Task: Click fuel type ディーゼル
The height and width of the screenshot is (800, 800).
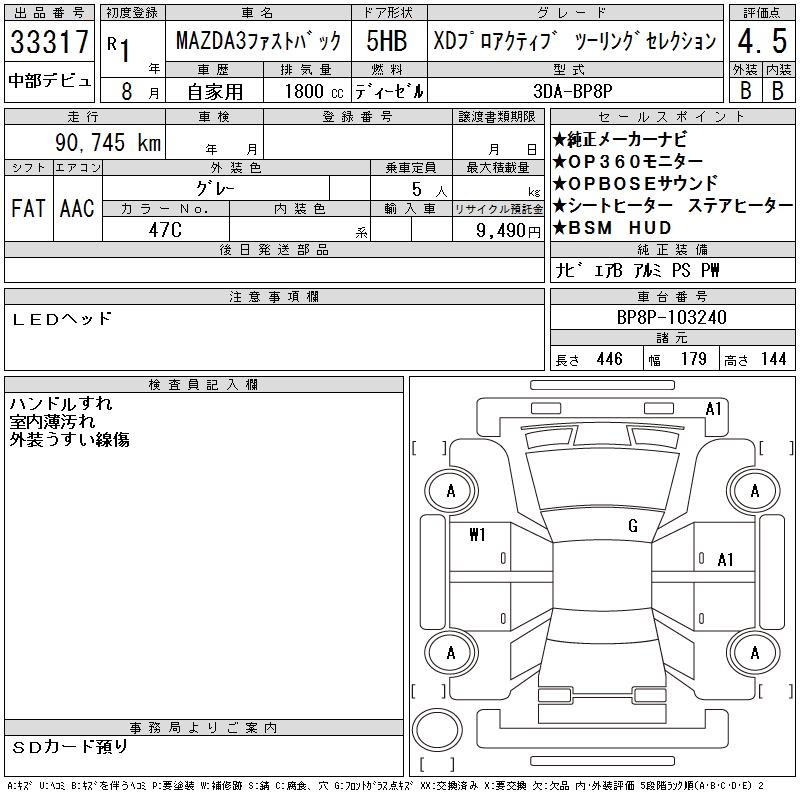Action: (389, 91)
